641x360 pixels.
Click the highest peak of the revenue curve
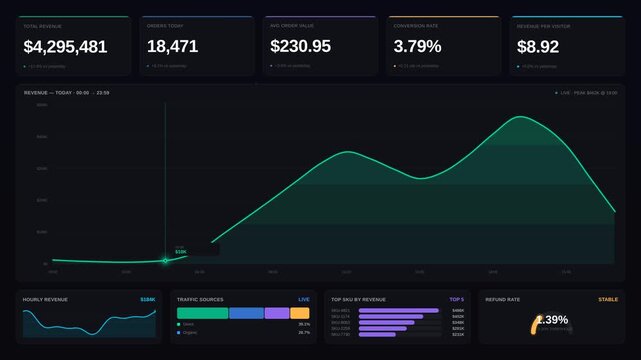pyautogui.click(x=520, y=117)
